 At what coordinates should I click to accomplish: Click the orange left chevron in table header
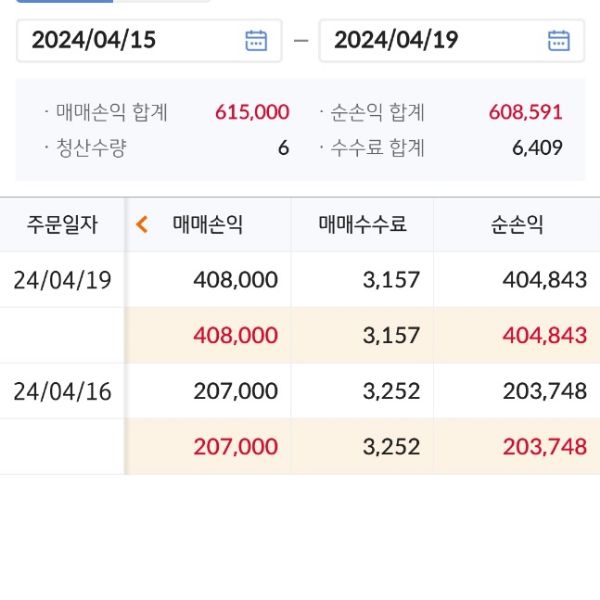coord(142,224)
